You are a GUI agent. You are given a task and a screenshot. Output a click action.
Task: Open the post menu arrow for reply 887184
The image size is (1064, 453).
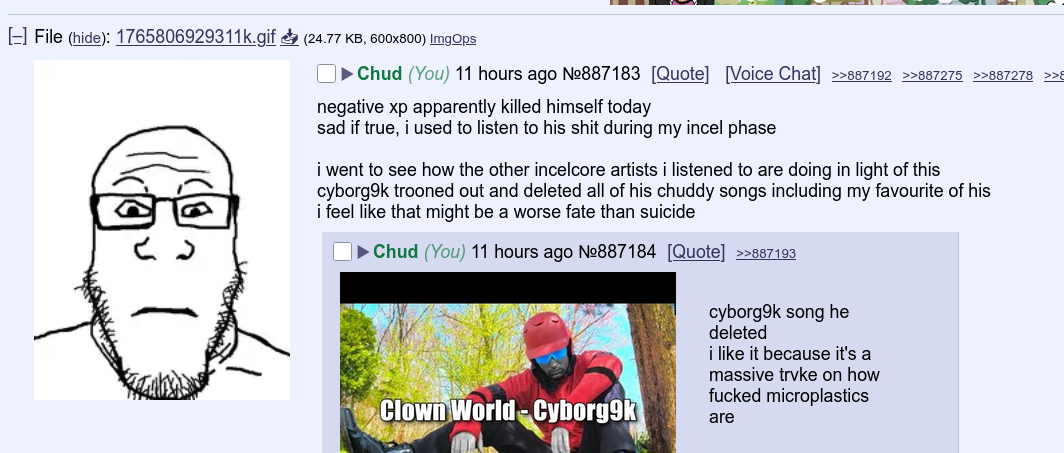pyautogui.click(x=363, y=252)
